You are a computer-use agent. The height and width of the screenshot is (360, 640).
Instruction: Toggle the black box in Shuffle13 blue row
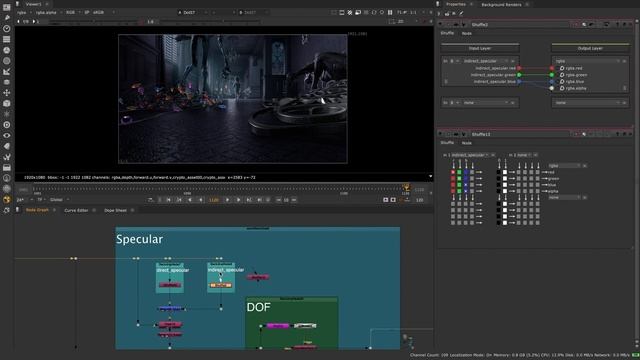tap(498, 185)
